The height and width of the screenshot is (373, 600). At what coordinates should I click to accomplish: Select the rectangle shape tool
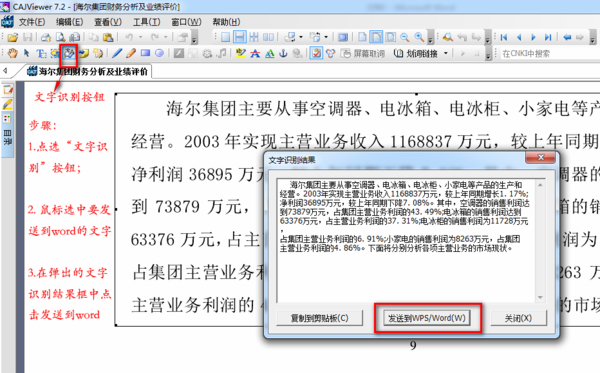pos(145,53)
